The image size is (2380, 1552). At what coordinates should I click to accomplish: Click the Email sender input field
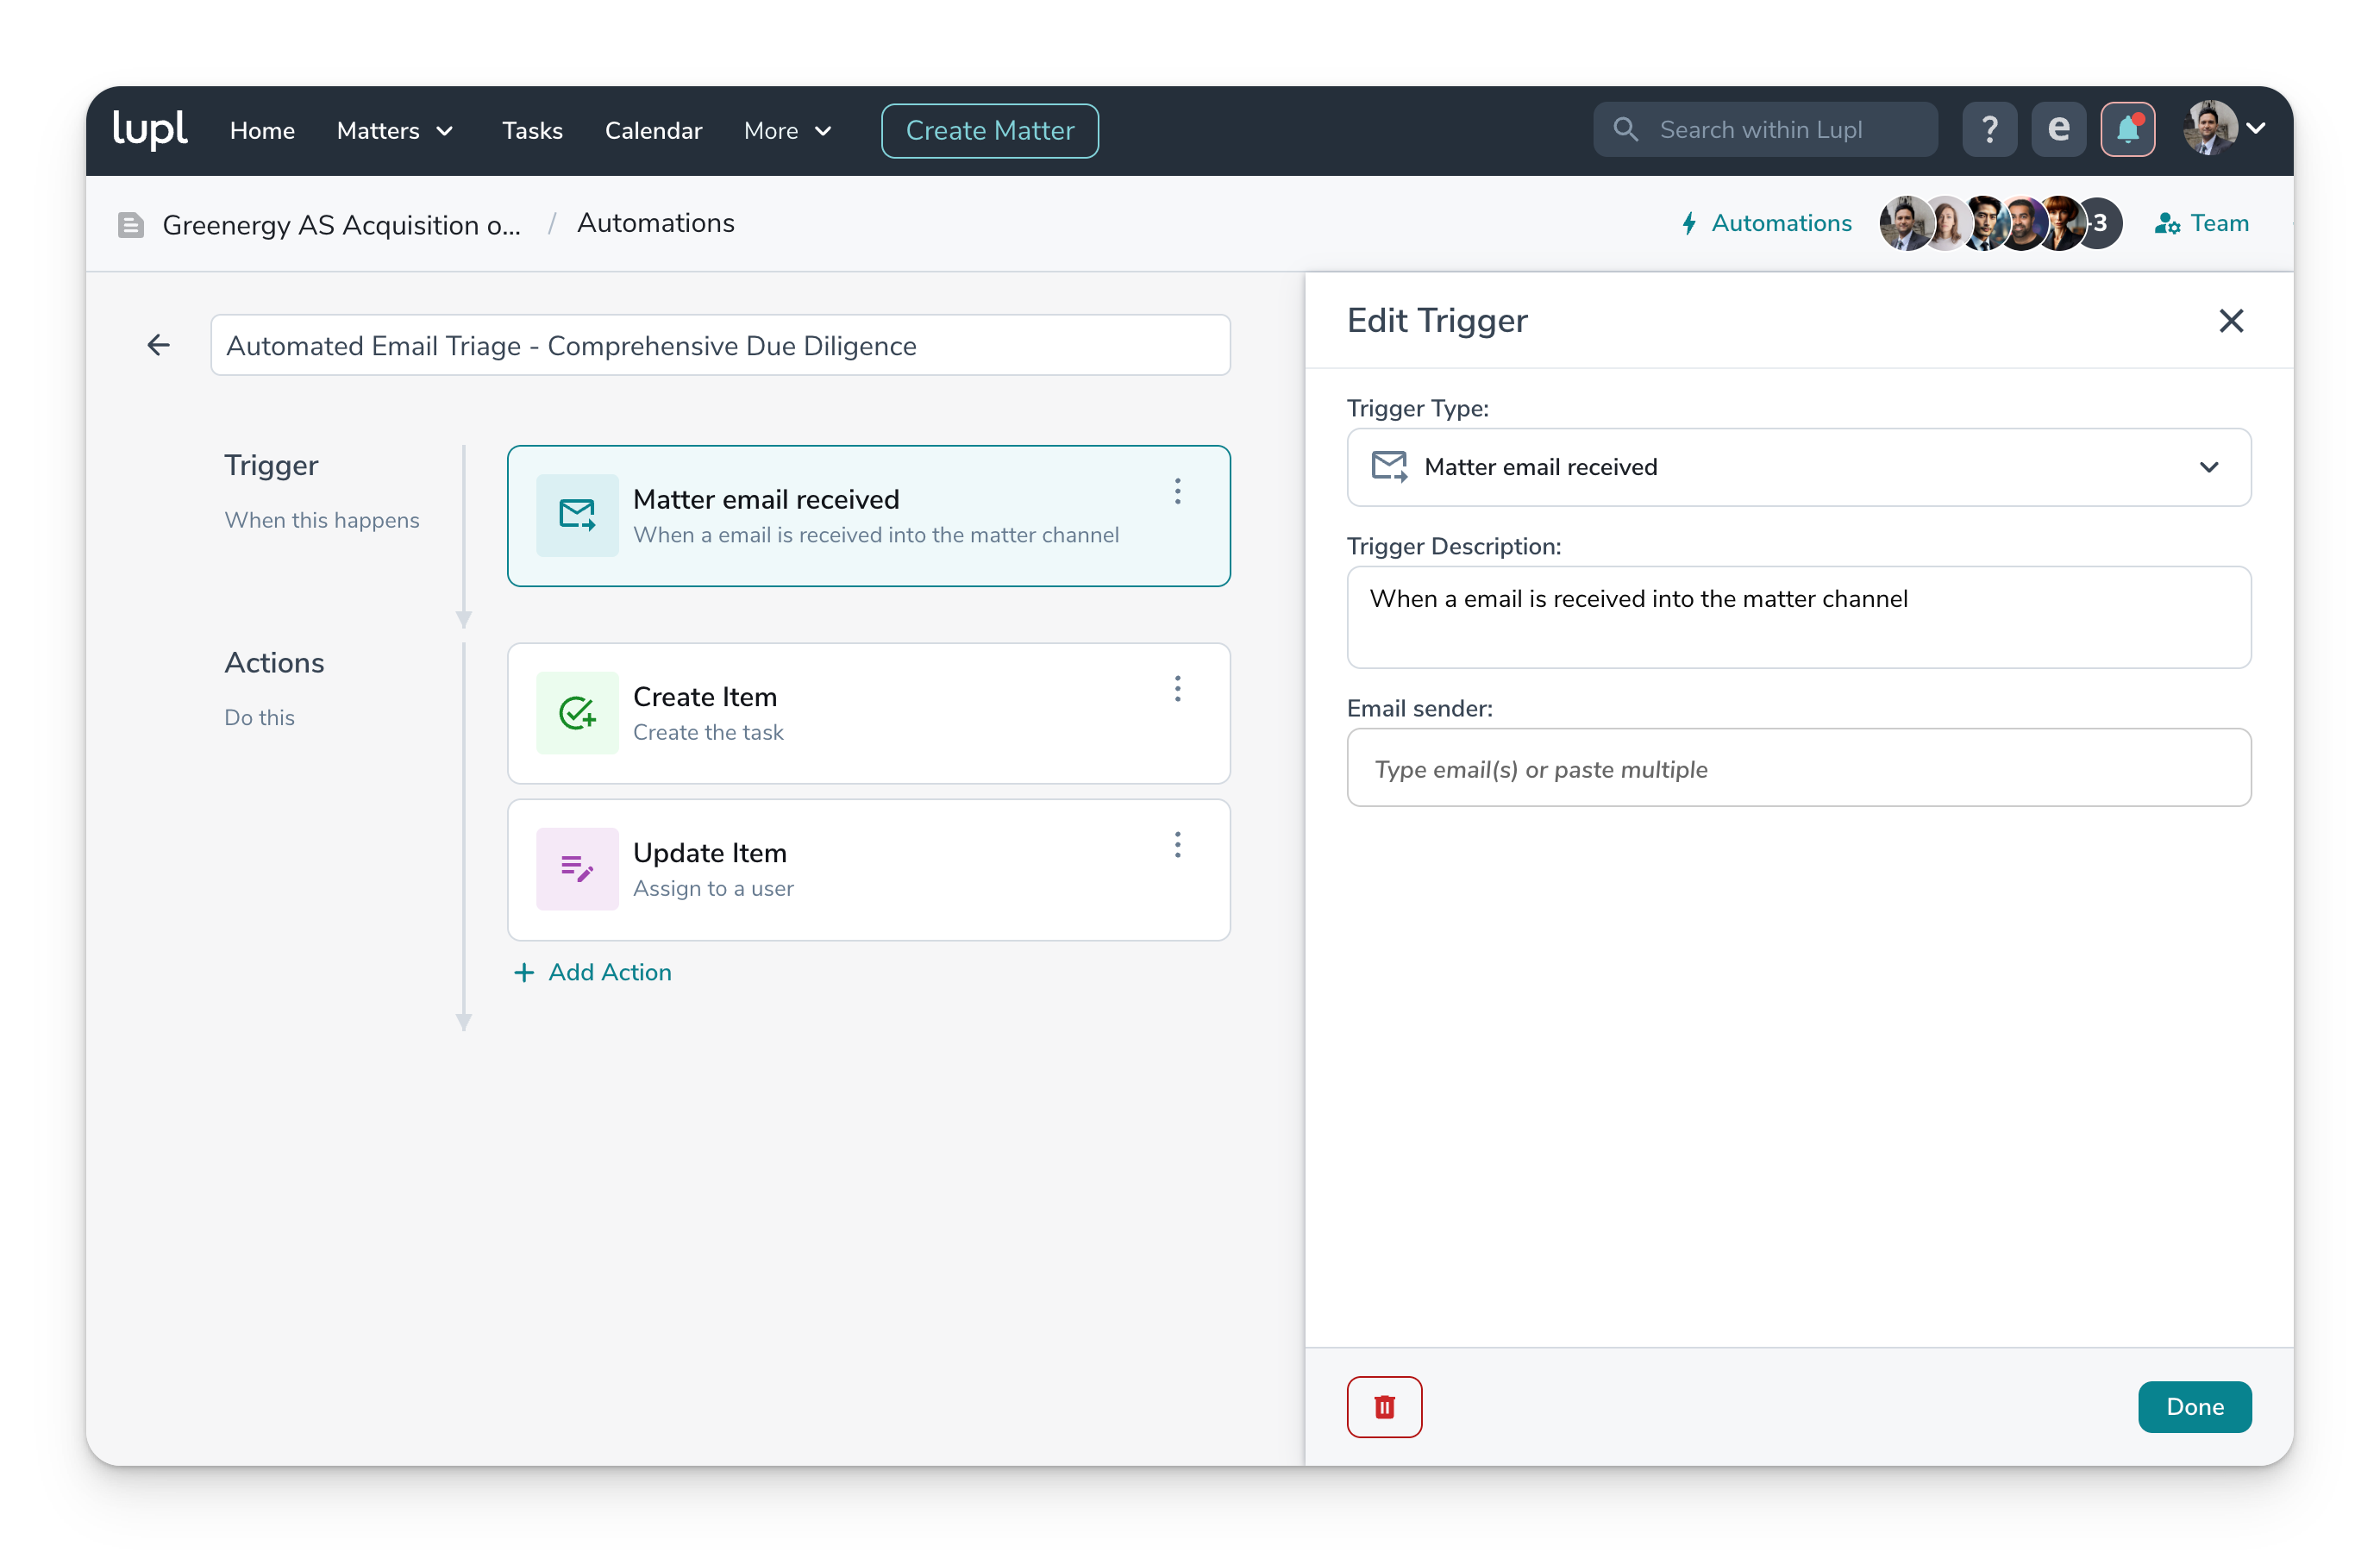point(1798,769)
